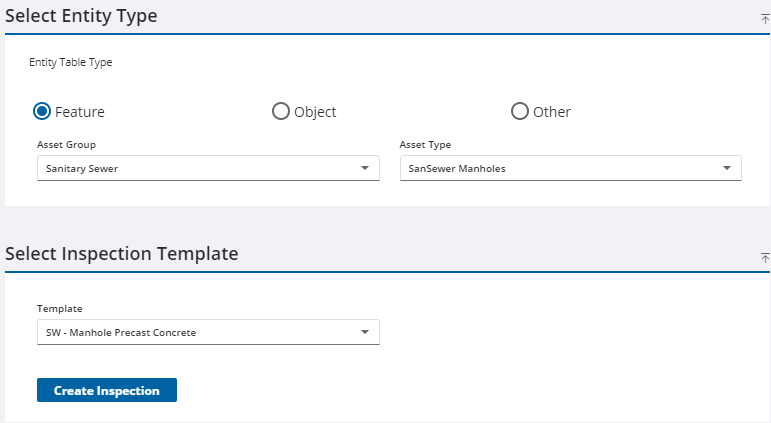Image resolution: width=771 pixels, height=423 pixels.
Task: Click the Select Entity Type heading
Action: click(x=81, y=16)
